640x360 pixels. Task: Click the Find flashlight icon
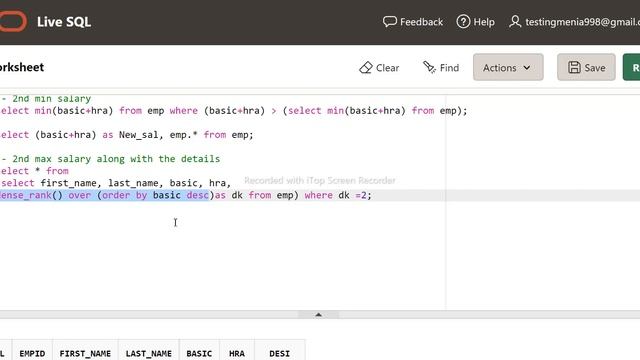tap(429, 67)
